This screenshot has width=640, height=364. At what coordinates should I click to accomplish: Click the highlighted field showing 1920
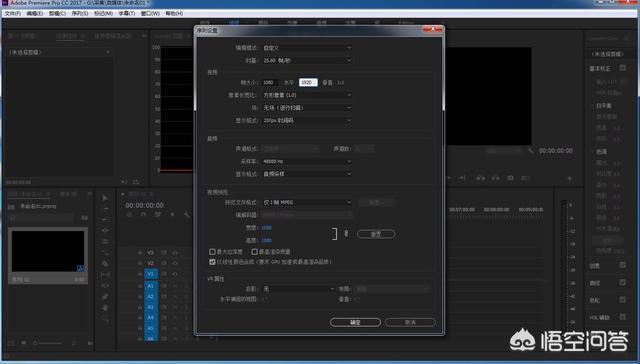tap(308, 82)
